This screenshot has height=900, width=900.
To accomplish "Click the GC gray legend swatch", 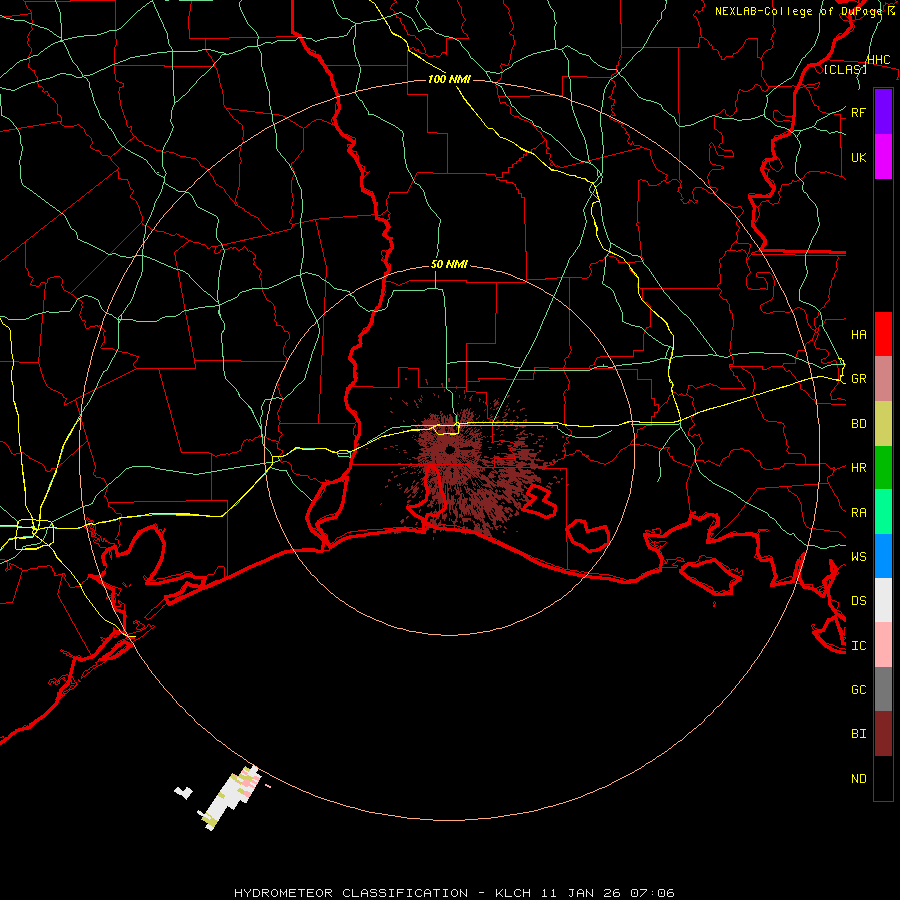I will tap(883, 689).
